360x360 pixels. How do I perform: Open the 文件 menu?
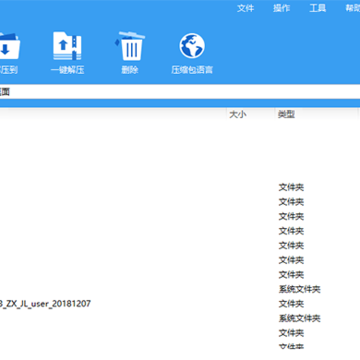[x=246, y=8]
